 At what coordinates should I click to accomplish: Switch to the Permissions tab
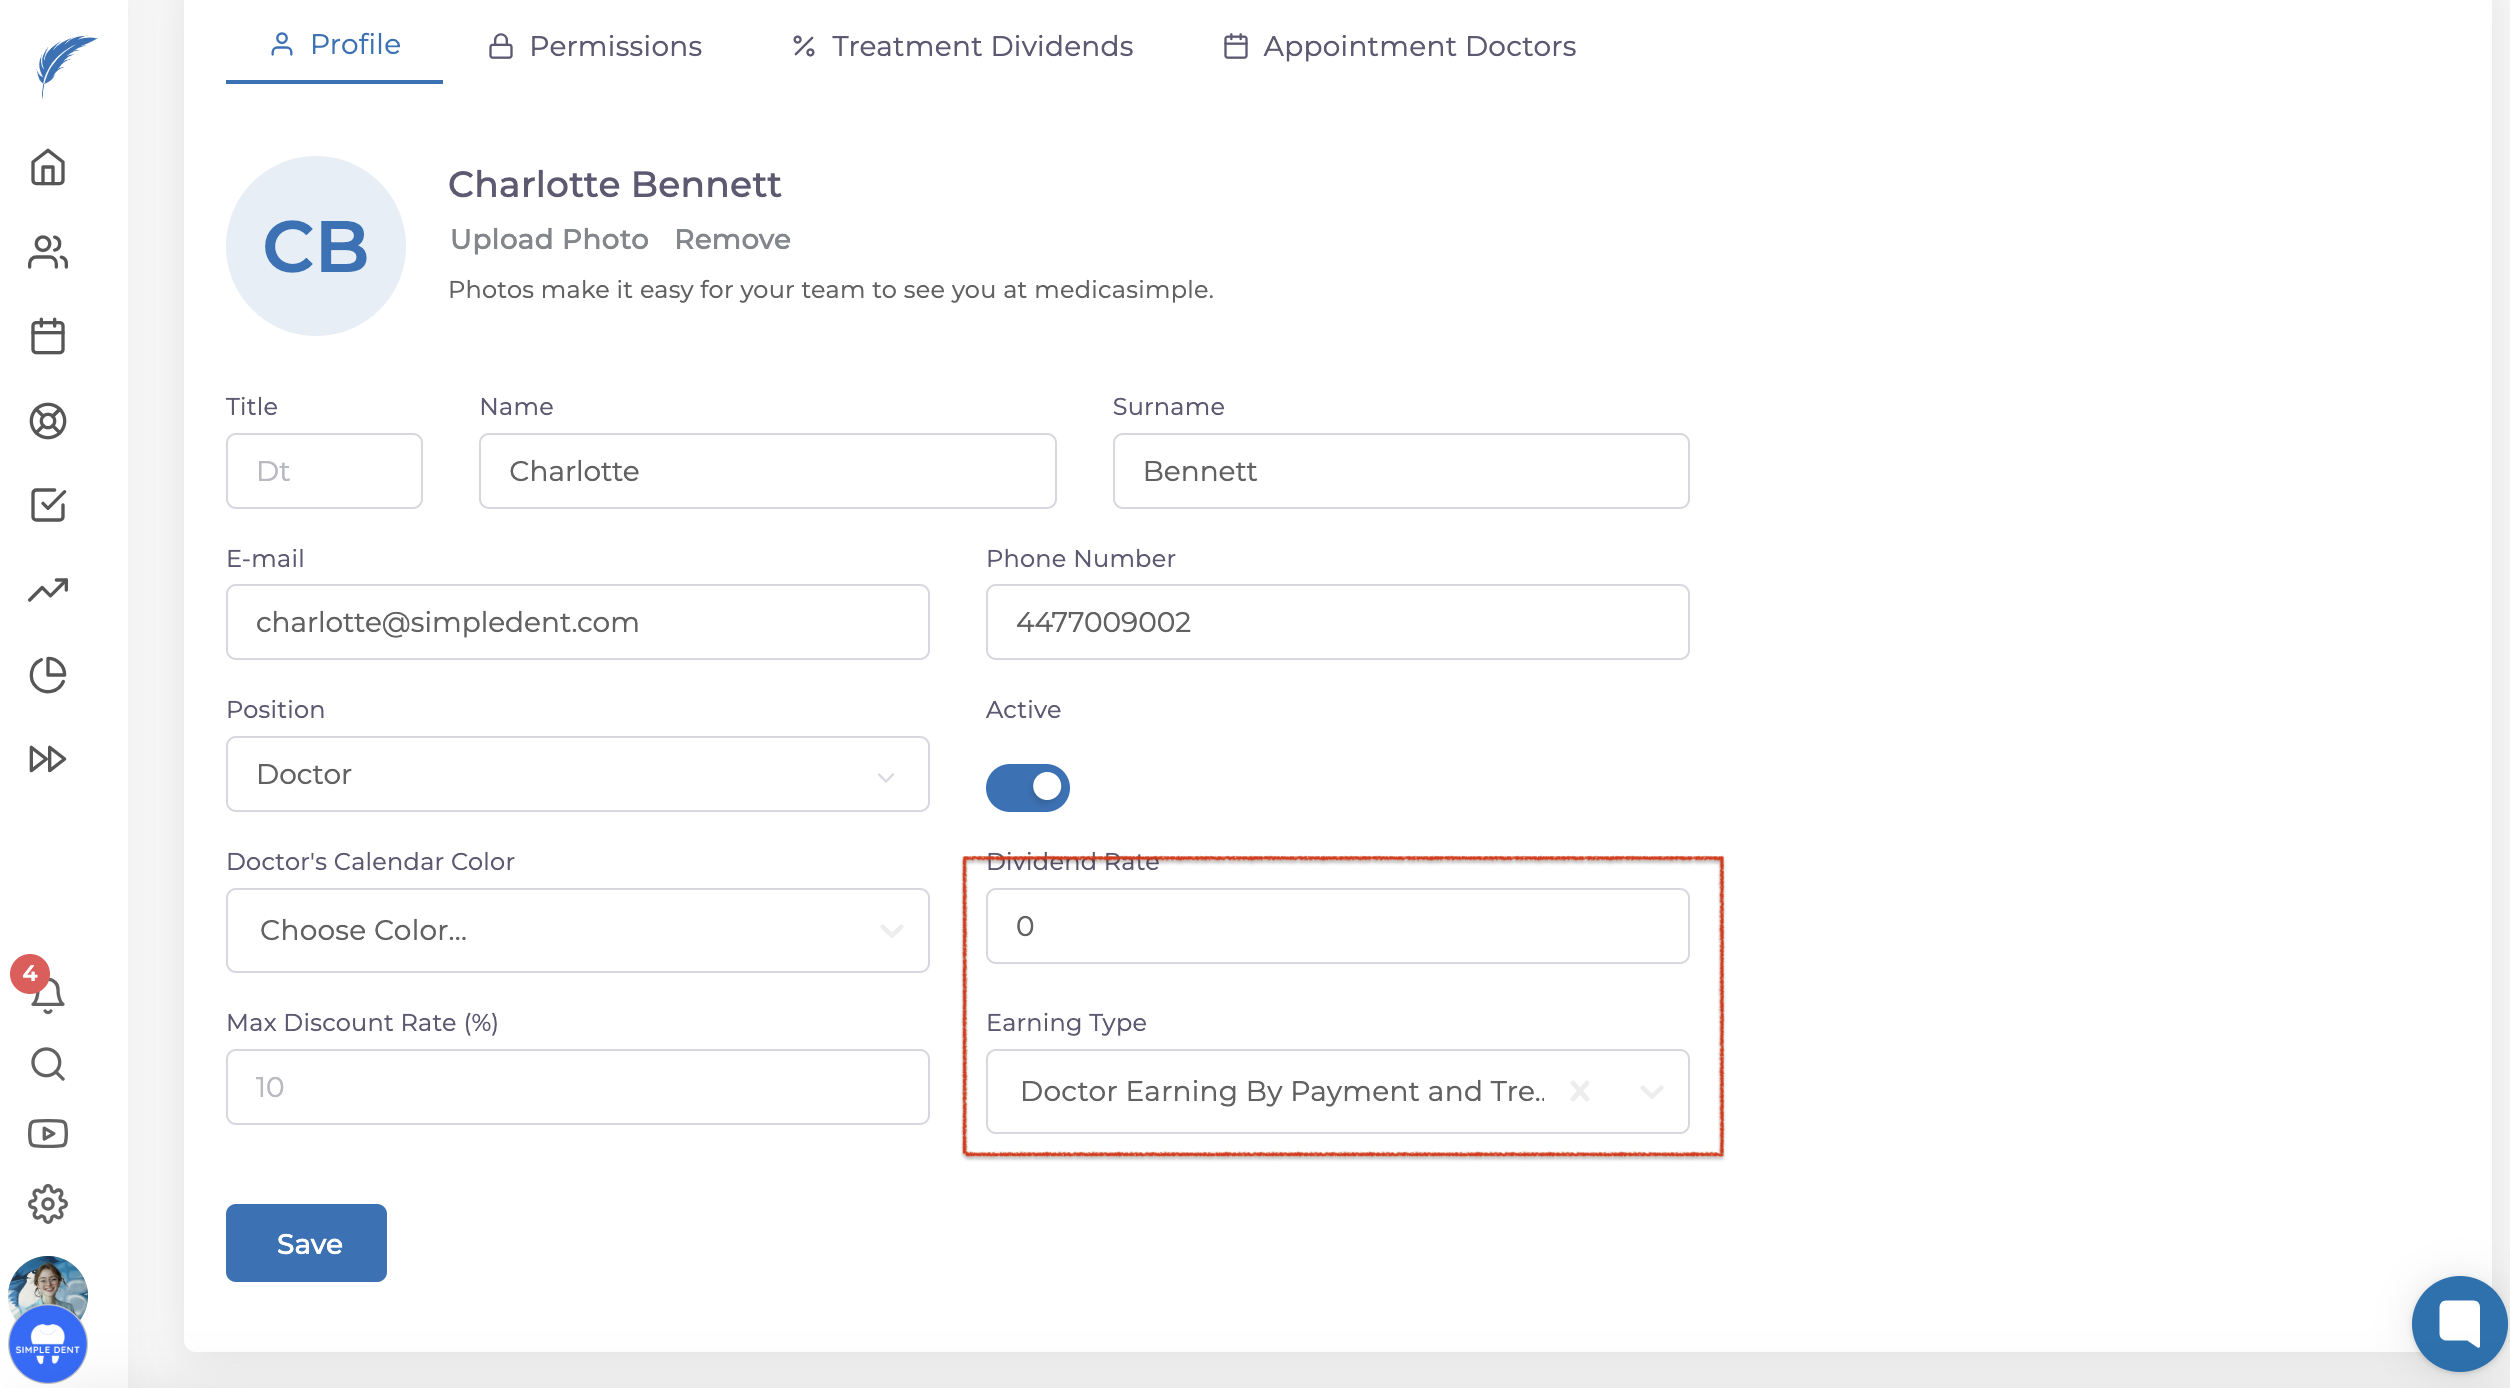(596, 46)
